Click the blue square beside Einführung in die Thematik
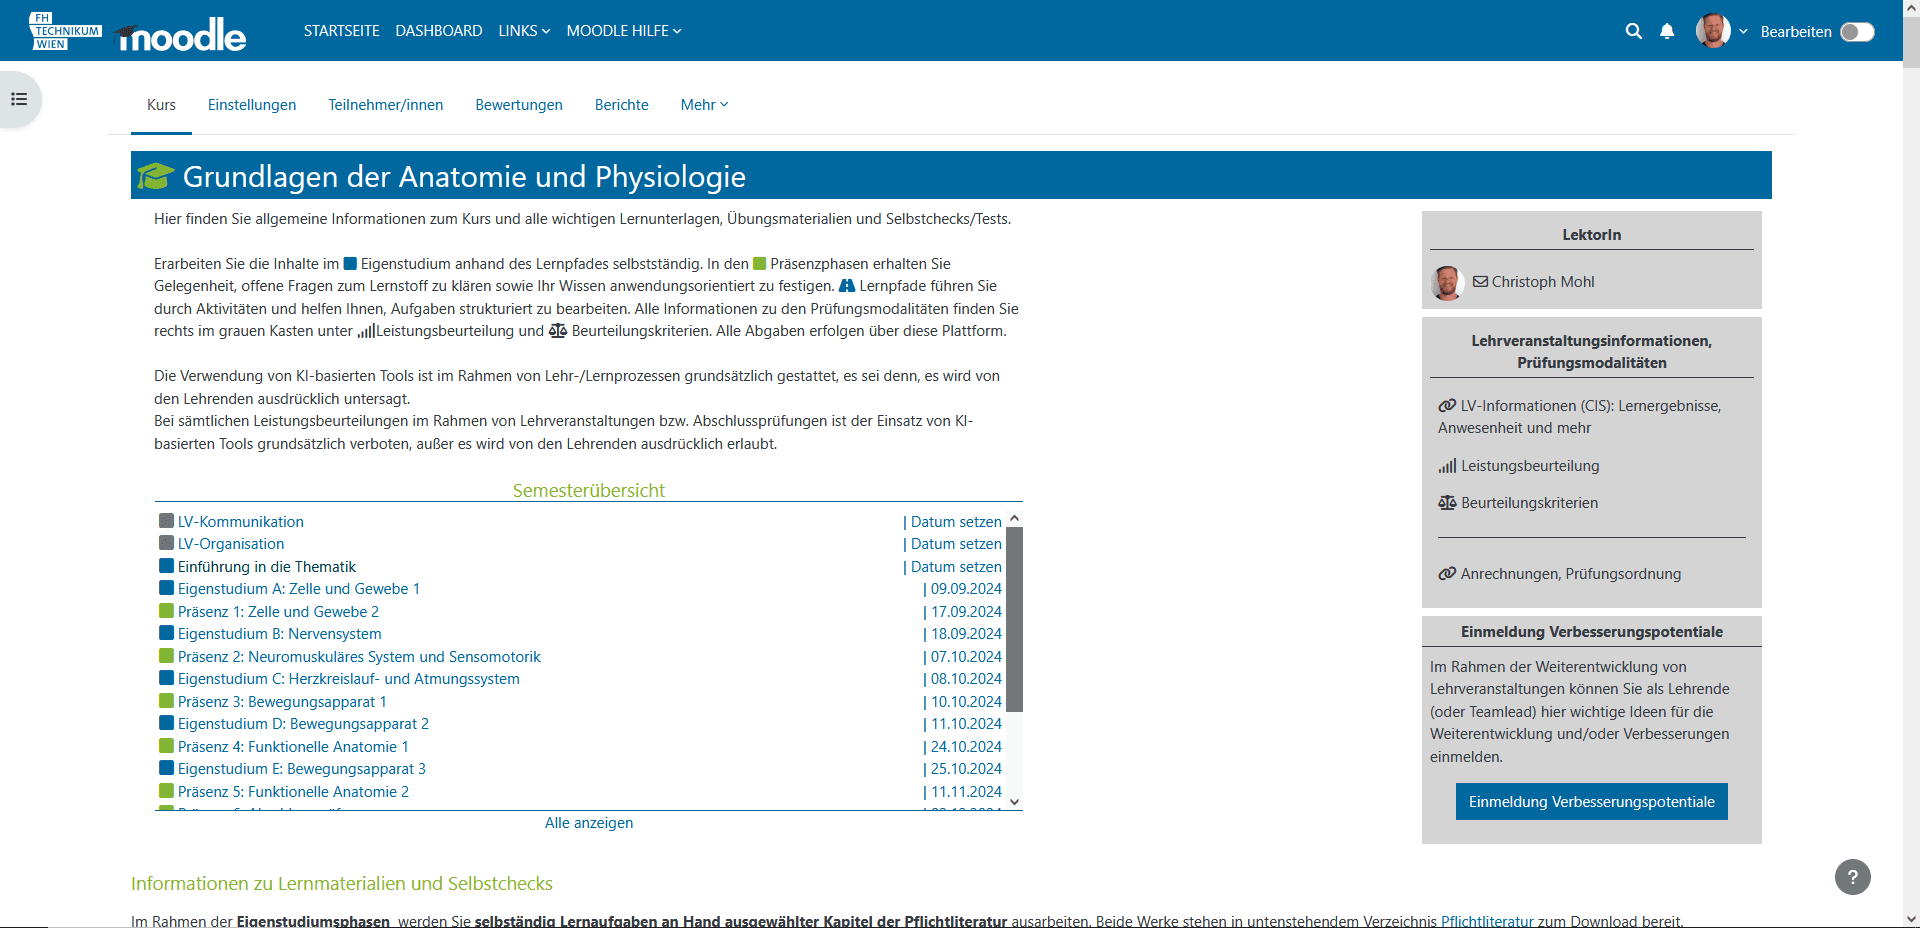 click(x=167, y=566)
